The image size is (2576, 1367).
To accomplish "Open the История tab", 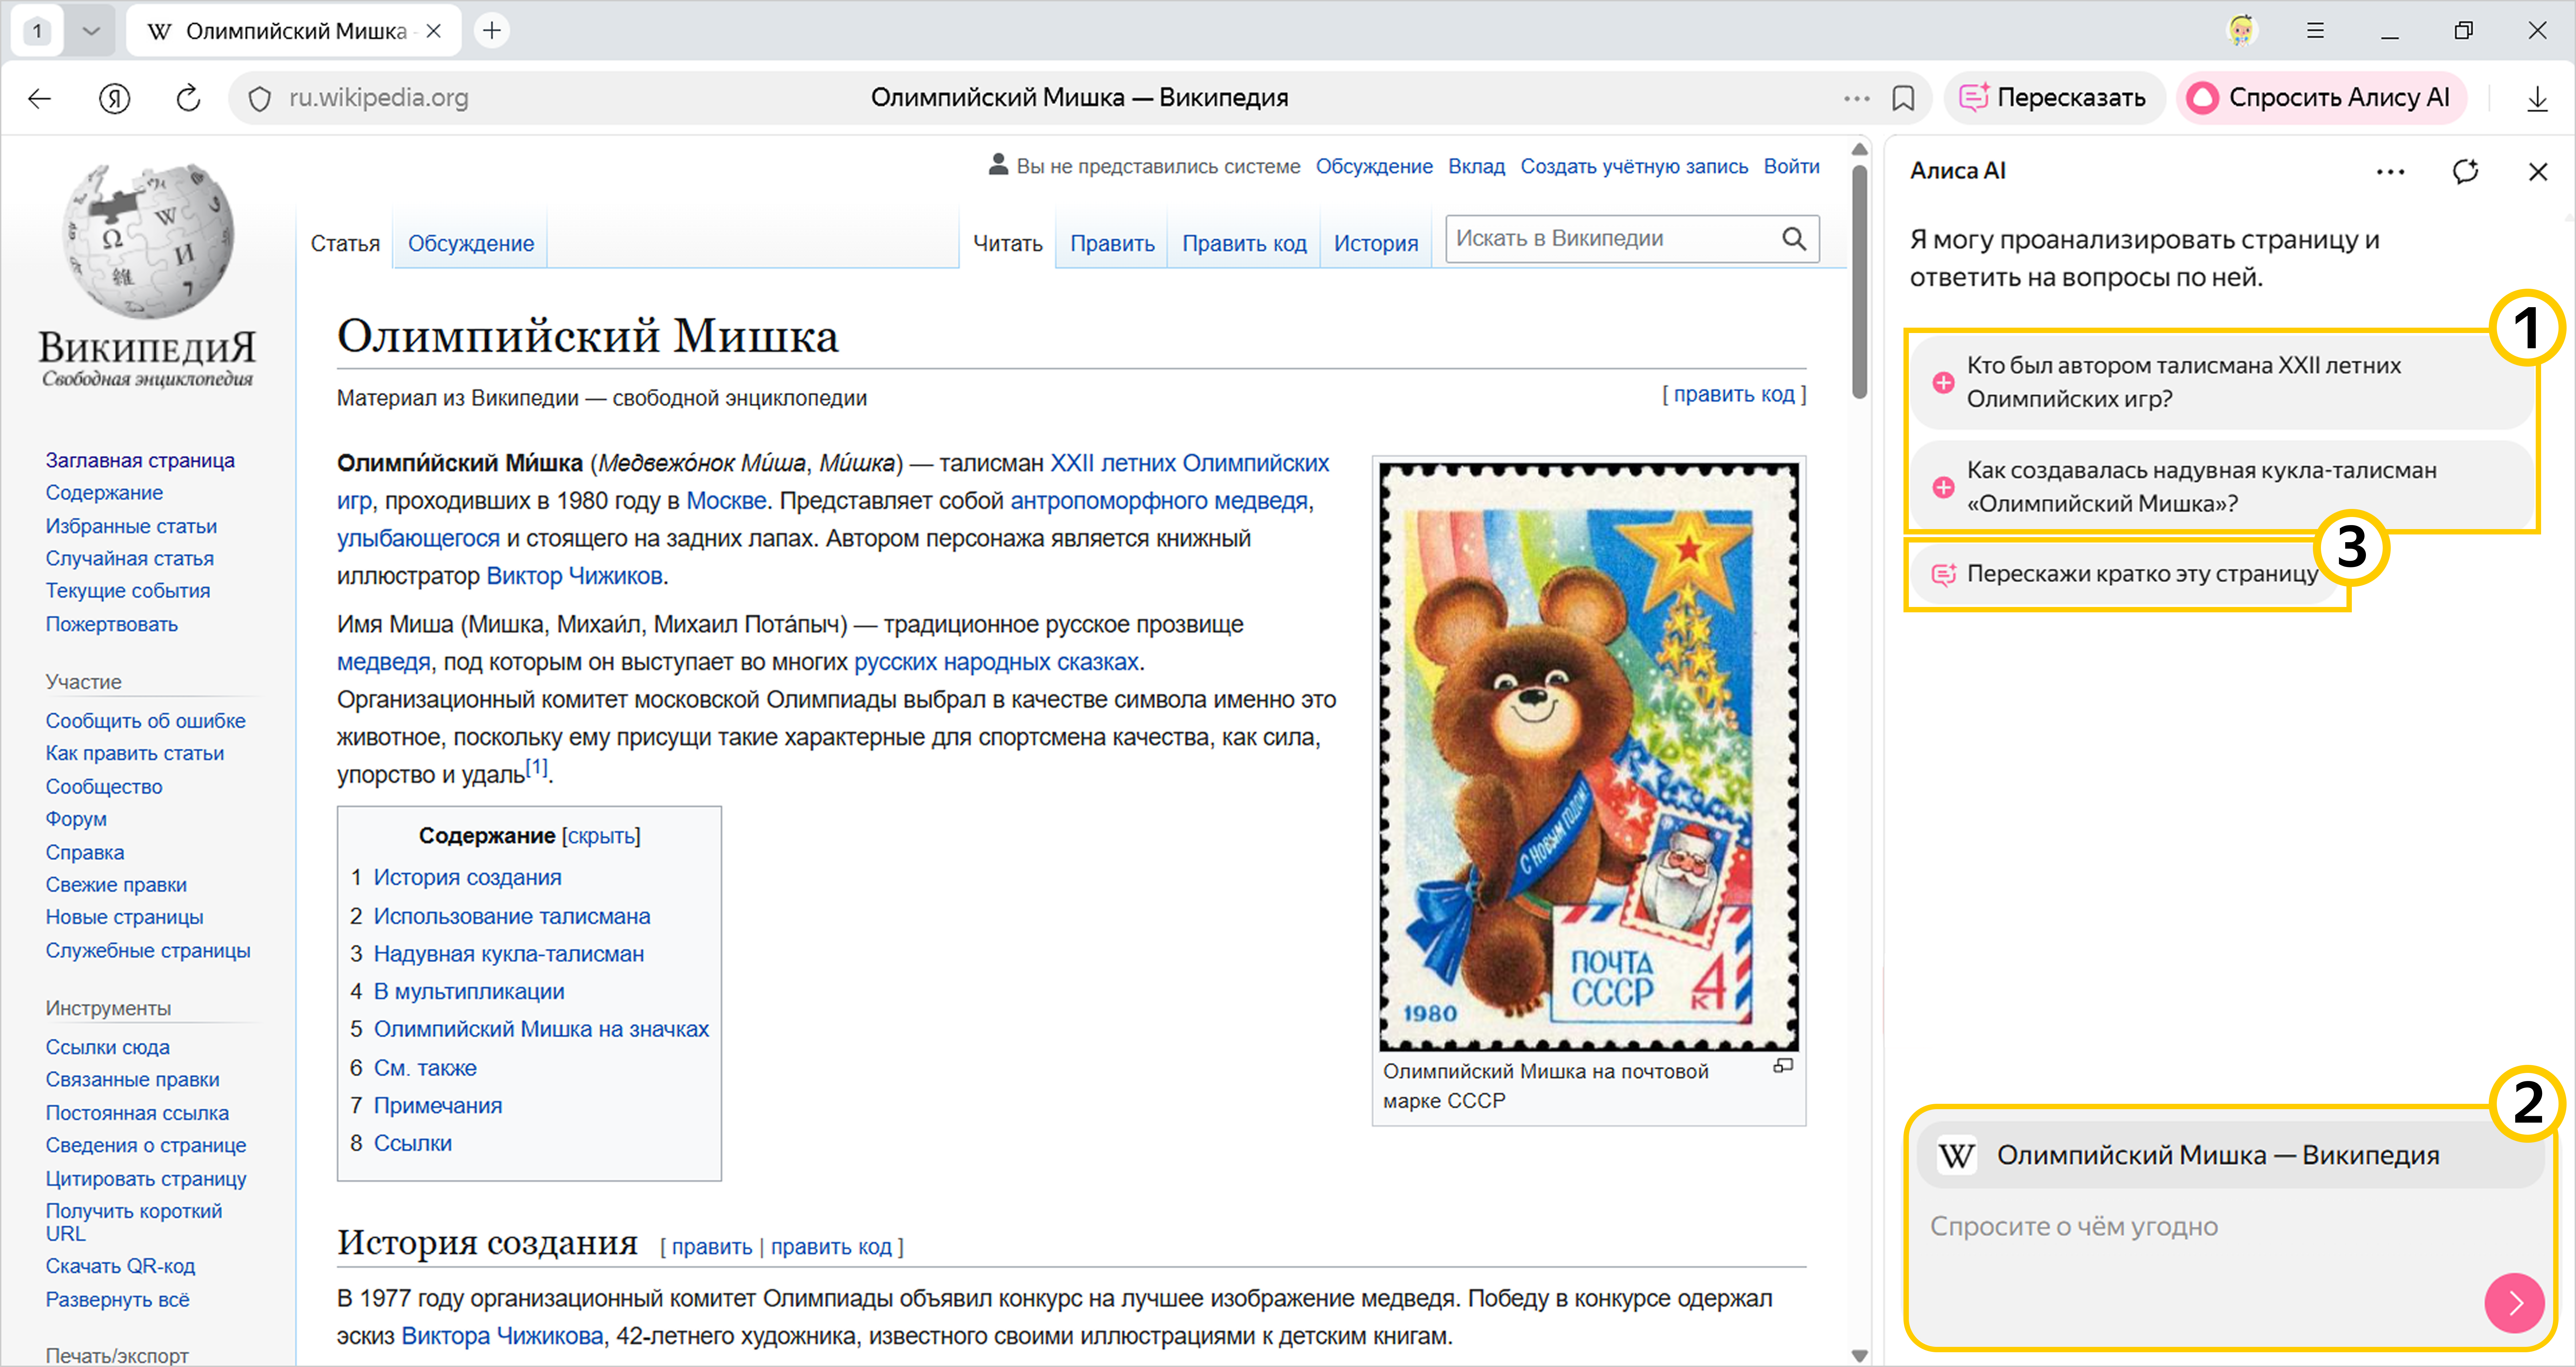I will pos(1375,243).
